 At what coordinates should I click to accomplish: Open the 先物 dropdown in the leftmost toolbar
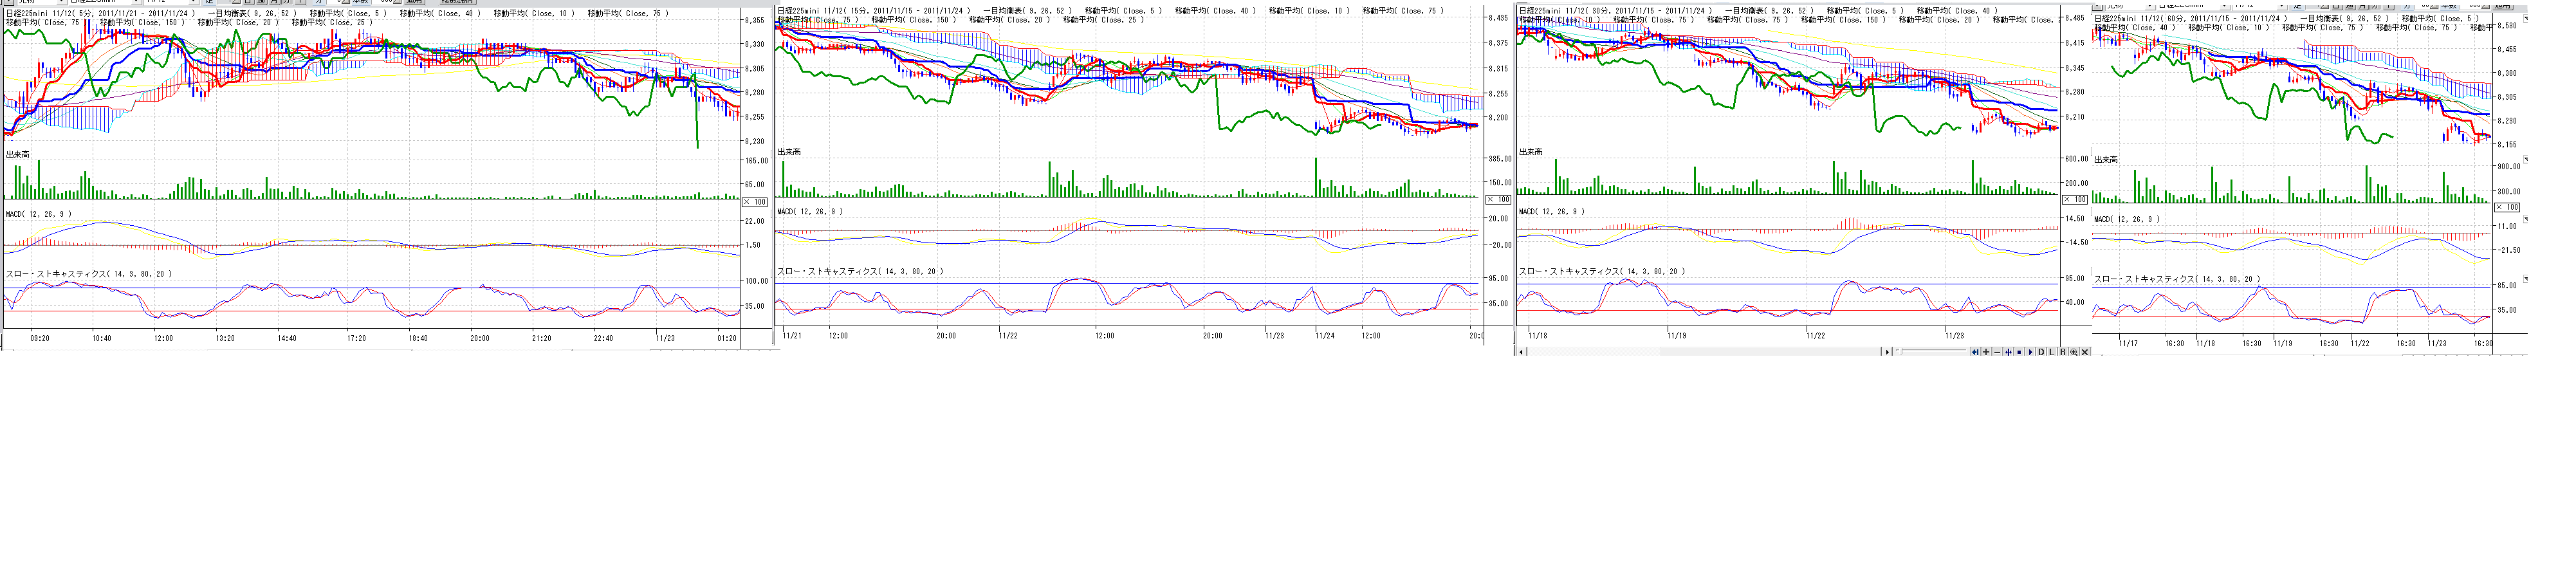[61, 2]
